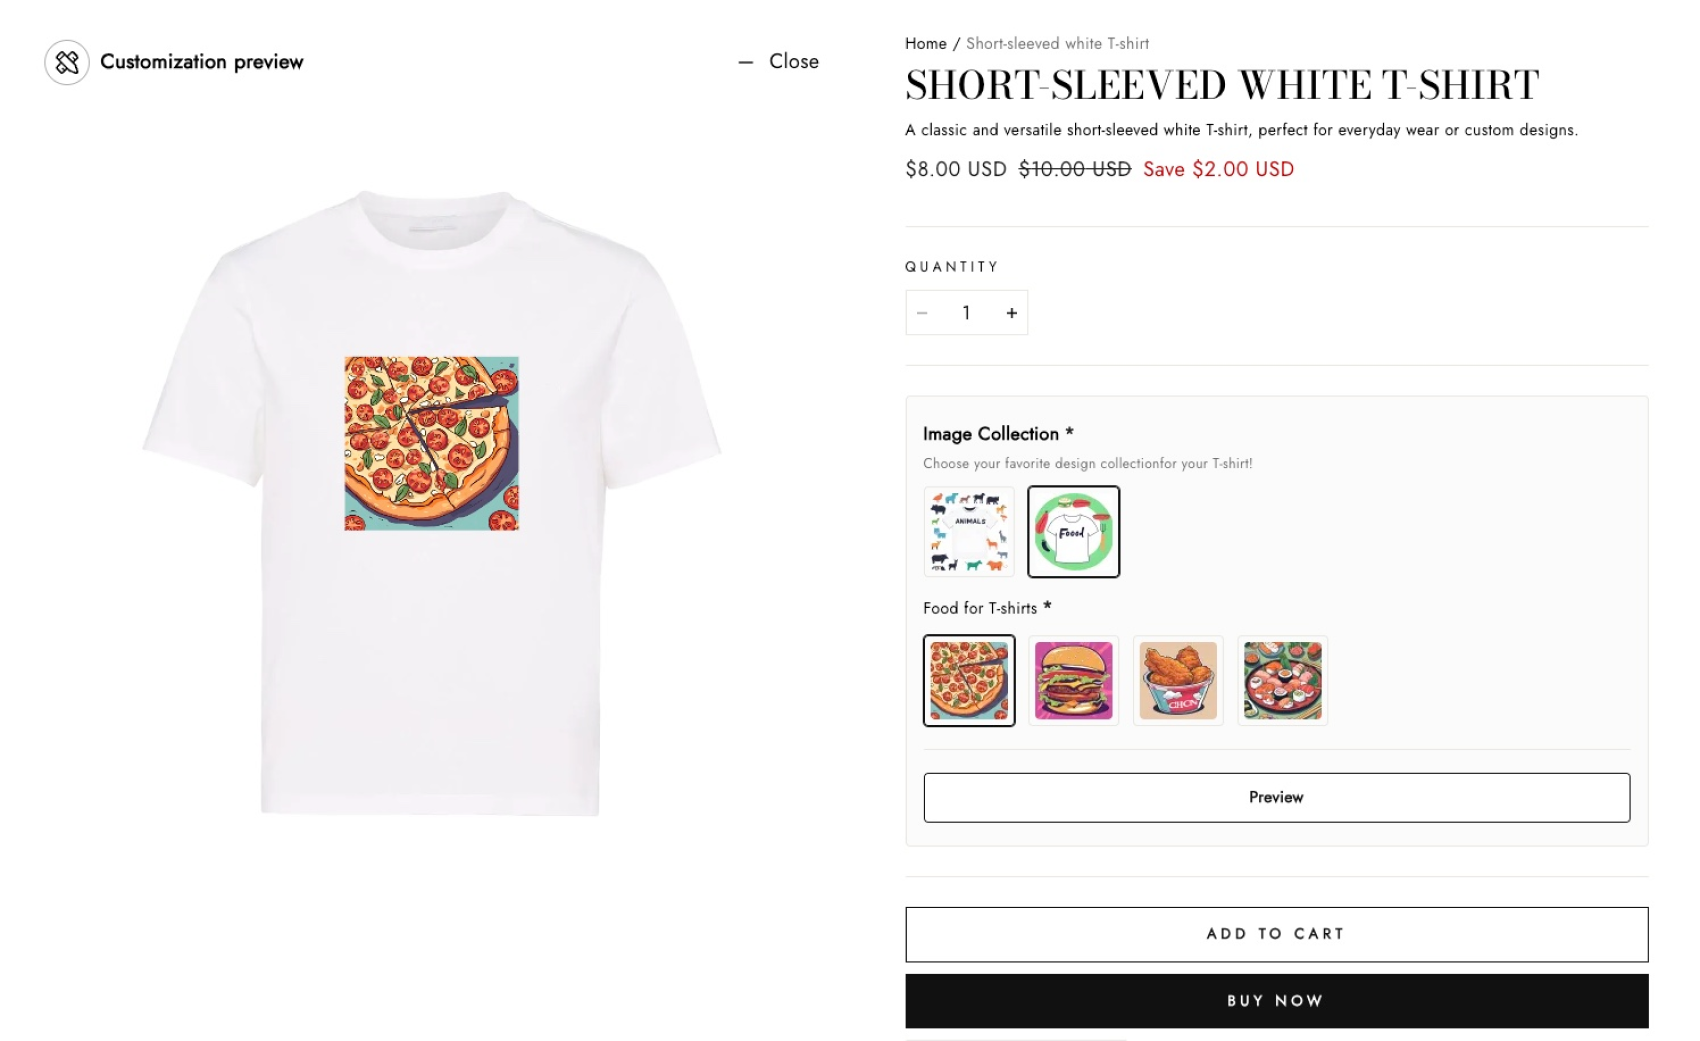Close the customization preview panel
The image size is (1700, 1041).
tap(780, 61)
